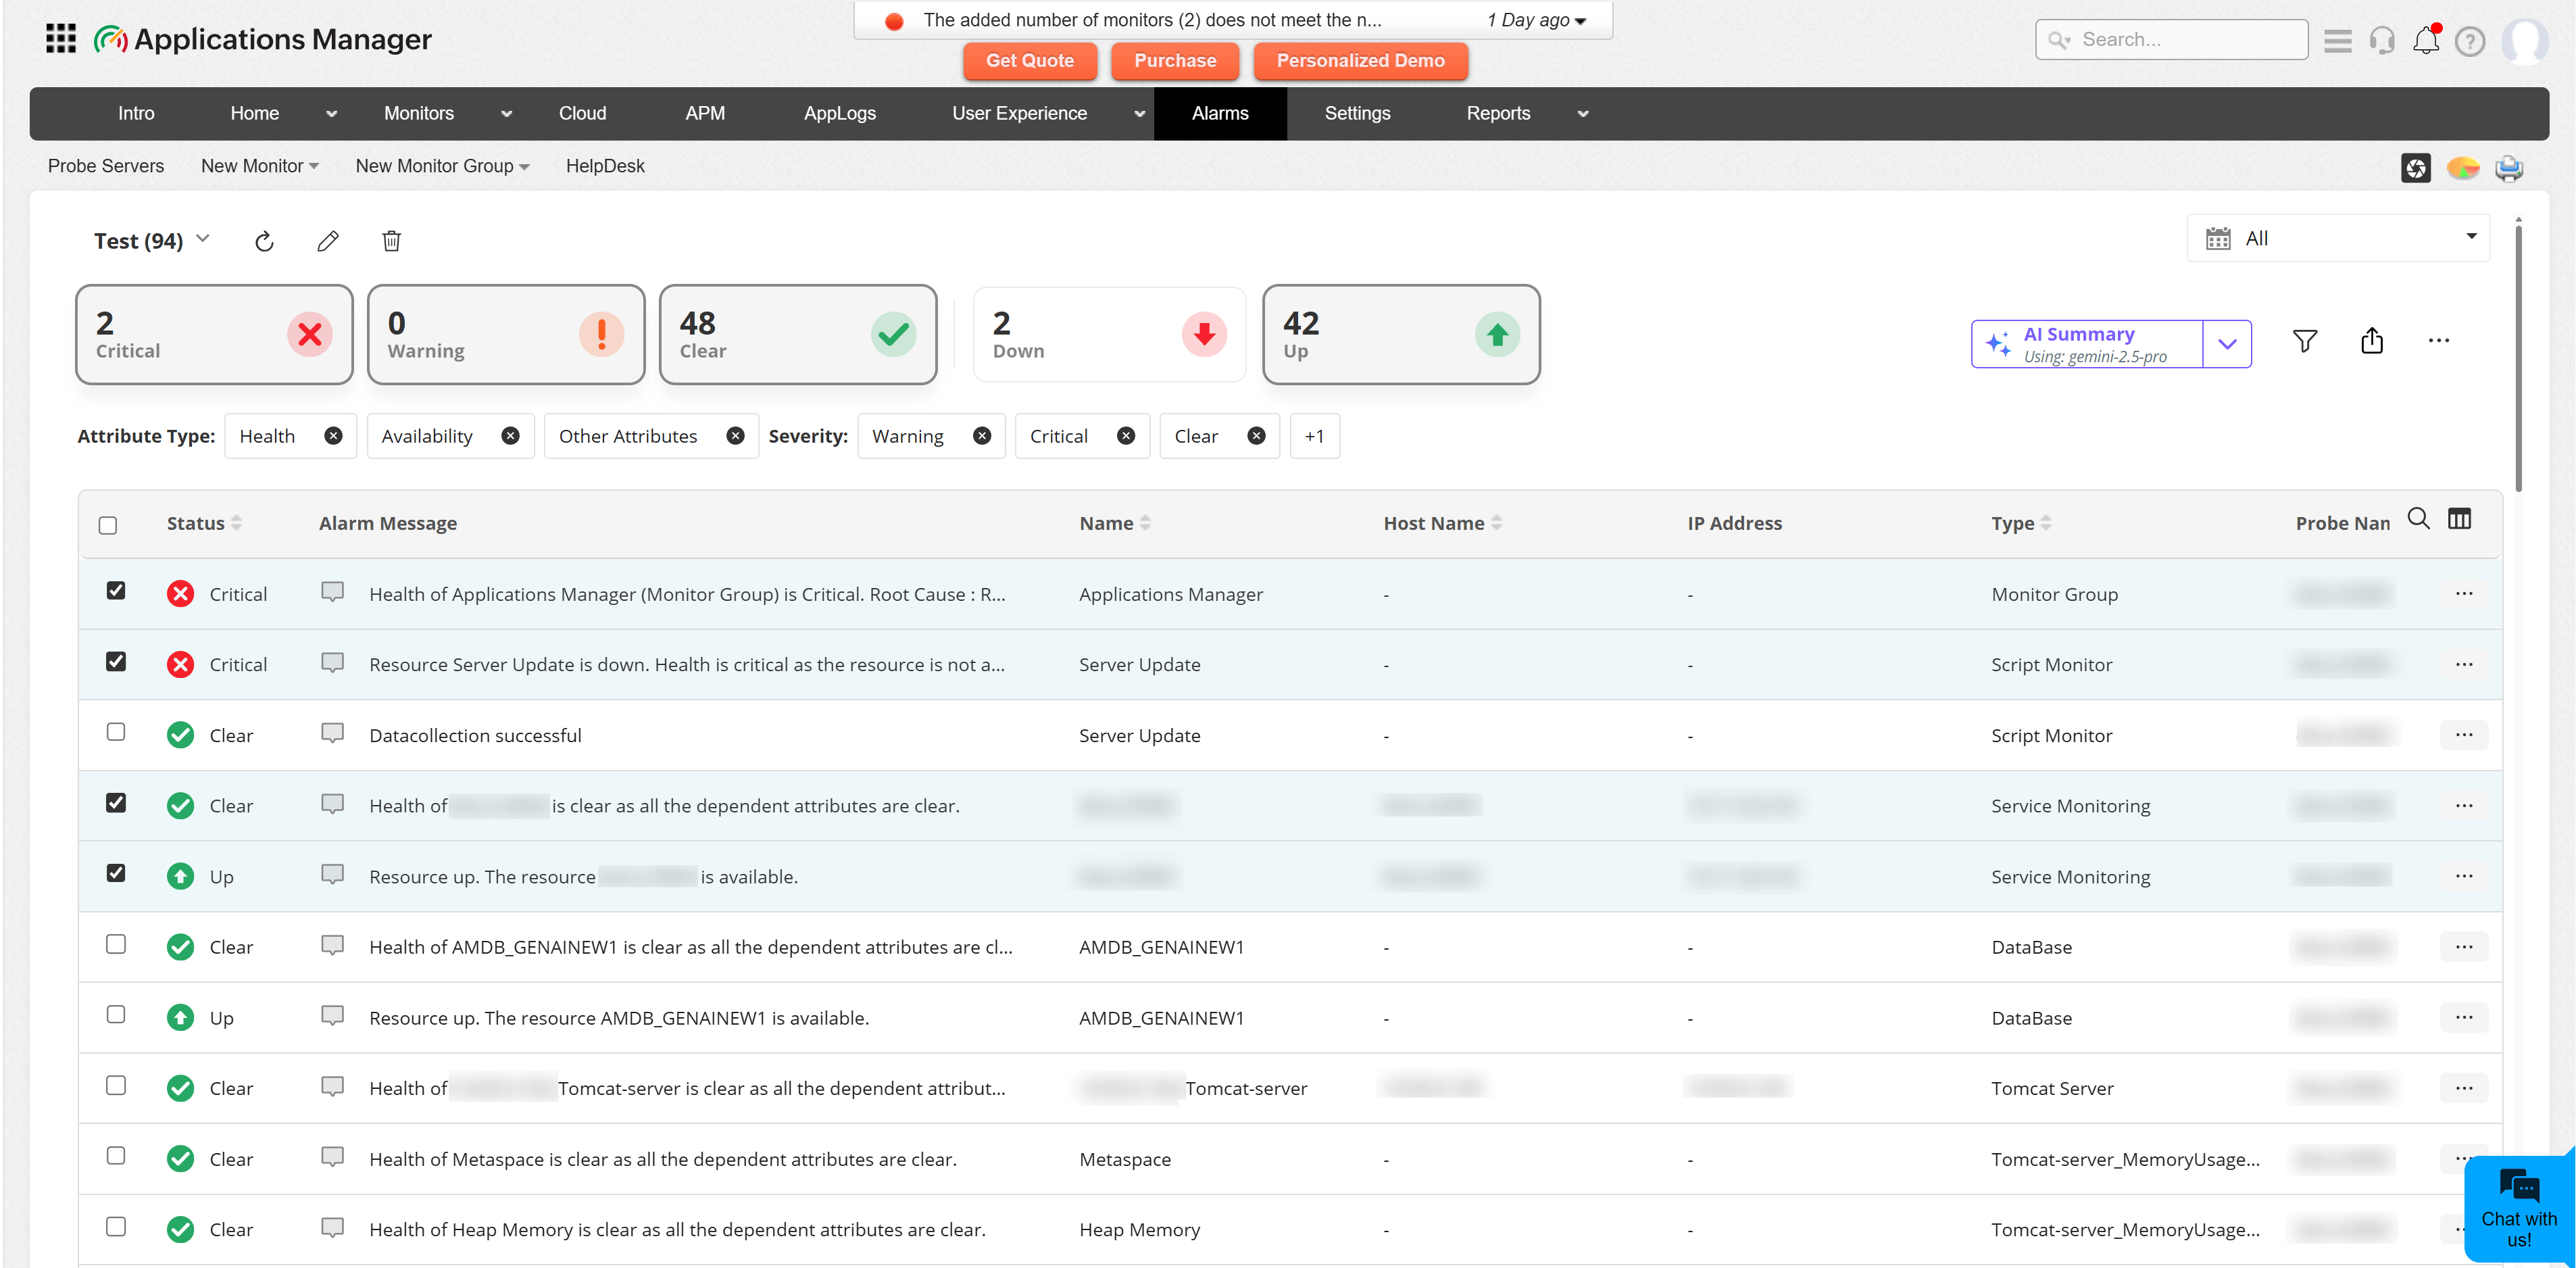Viewport: 2576px width, 1268px height.
Task: Open the New Monitor Group dropdown
Action: pyautogui.click(x=442, y=166)
